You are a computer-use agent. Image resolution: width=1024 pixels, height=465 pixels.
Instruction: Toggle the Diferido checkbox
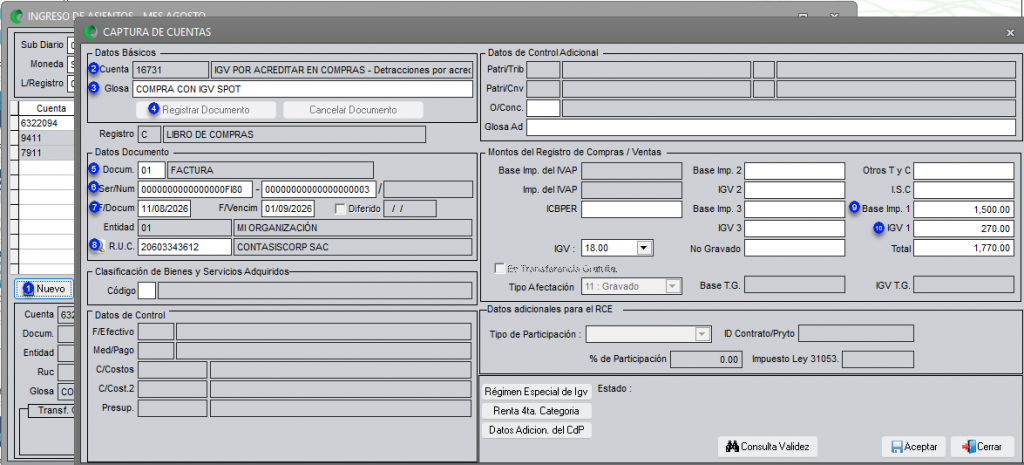pyautogui.click(x=340, y=209)
